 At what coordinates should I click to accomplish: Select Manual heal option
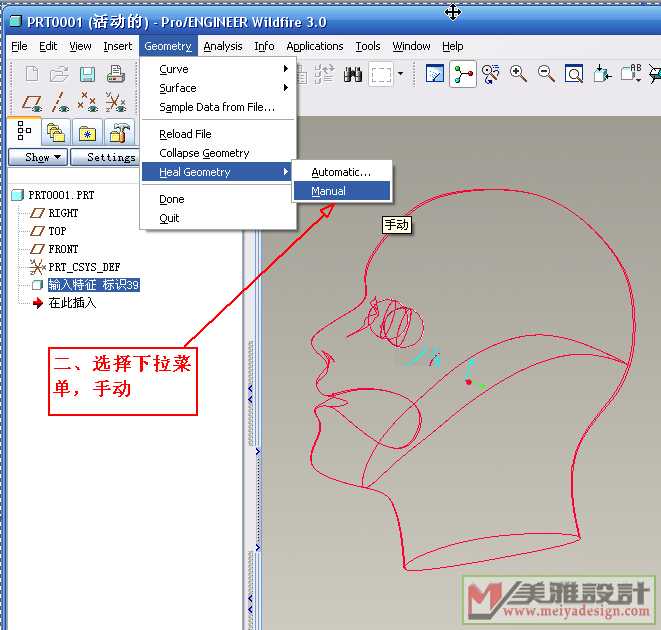click(342, 191)
